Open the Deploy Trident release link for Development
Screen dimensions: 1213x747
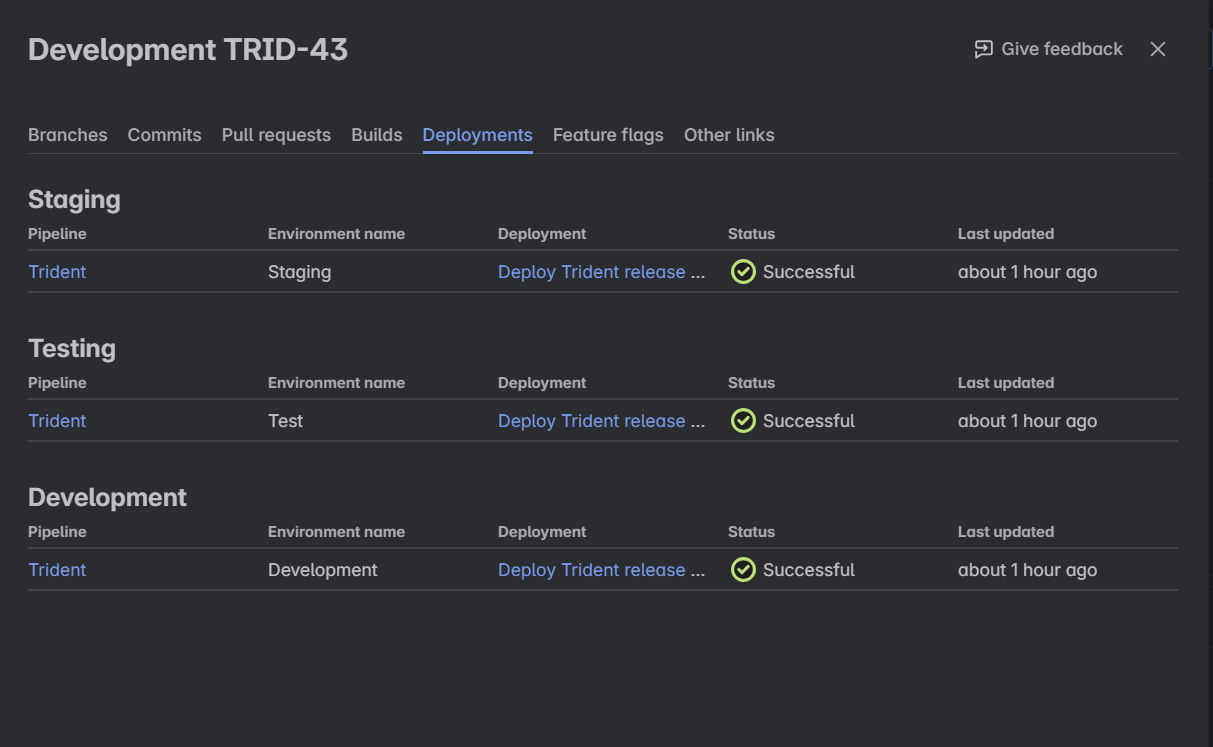point(601,569)
